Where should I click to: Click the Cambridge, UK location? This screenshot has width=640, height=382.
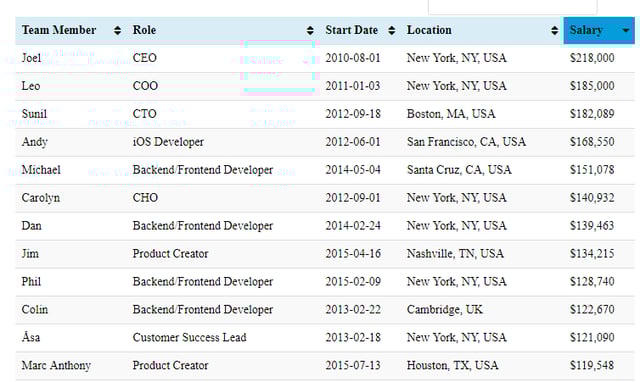pos(444,310)
